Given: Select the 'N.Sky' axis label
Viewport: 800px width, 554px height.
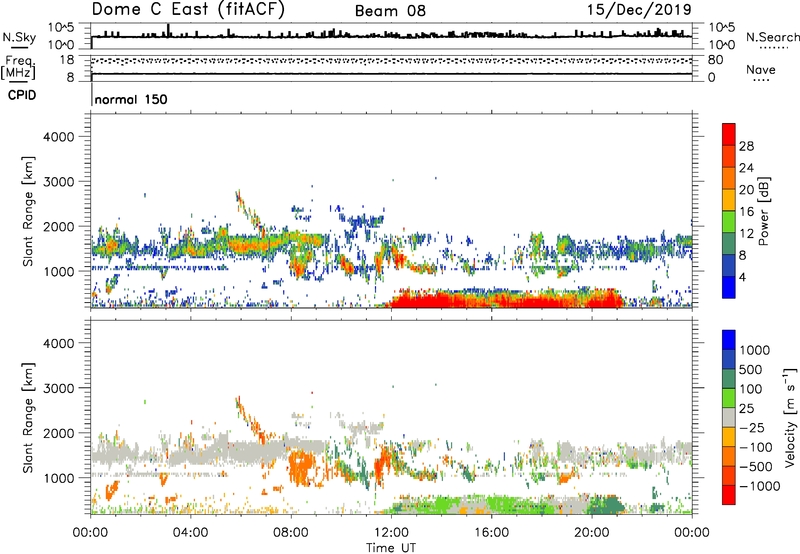Looking at the screenshot, I should coord(19,37).
